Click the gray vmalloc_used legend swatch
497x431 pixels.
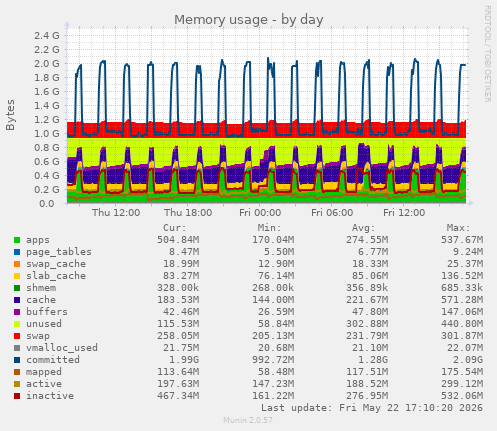tap(17, 348)
